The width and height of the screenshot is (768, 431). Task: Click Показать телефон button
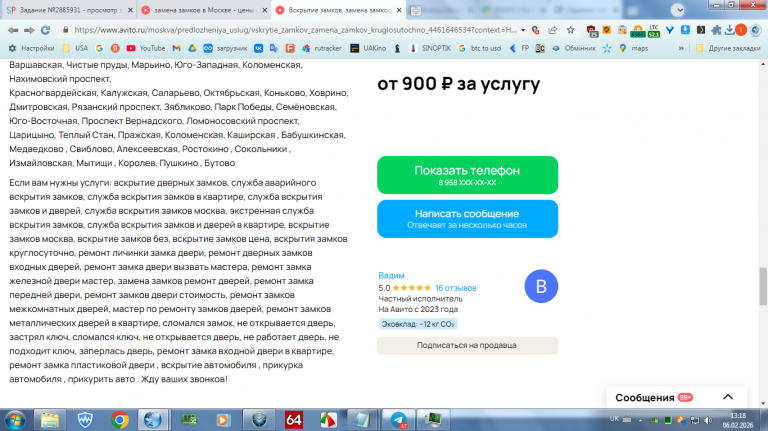467,175
